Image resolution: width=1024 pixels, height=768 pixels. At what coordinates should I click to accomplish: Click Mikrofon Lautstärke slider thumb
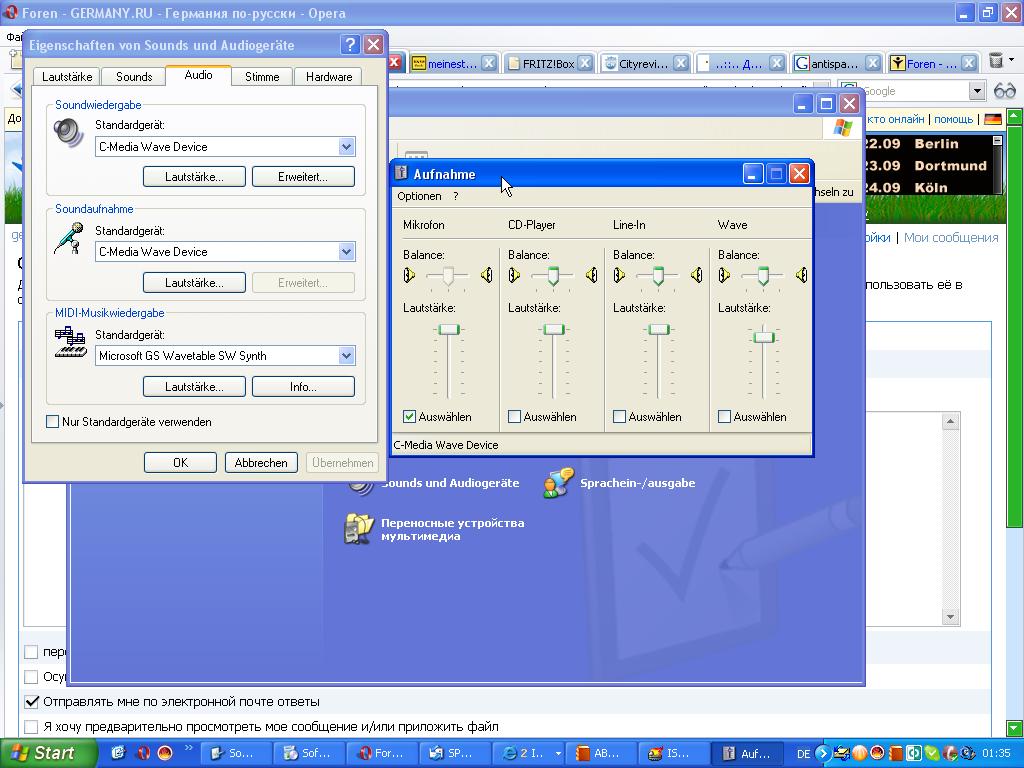point(449,329)
